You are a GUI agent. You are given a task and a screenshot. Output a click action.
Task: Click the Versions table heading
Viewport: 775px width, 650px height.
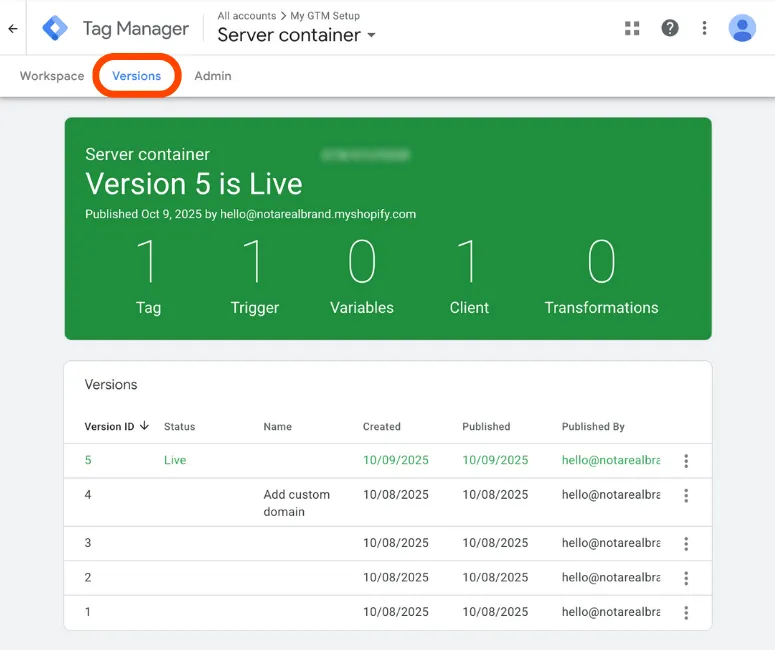point(111,385)
